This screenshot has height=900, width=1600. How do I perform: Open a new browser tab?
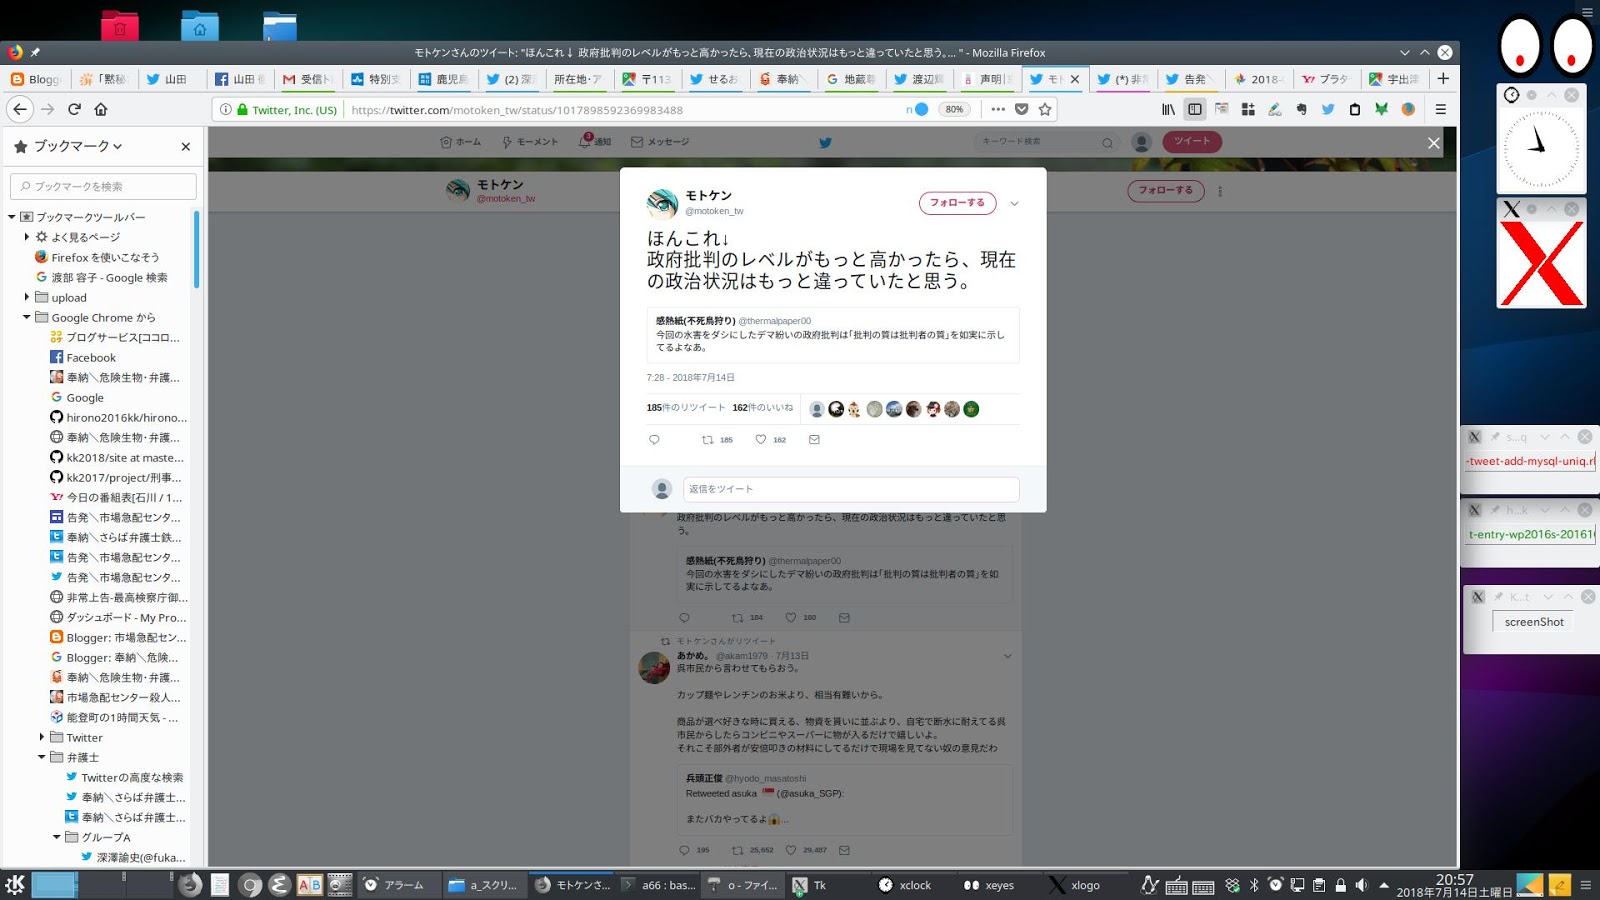(1443, 78)
